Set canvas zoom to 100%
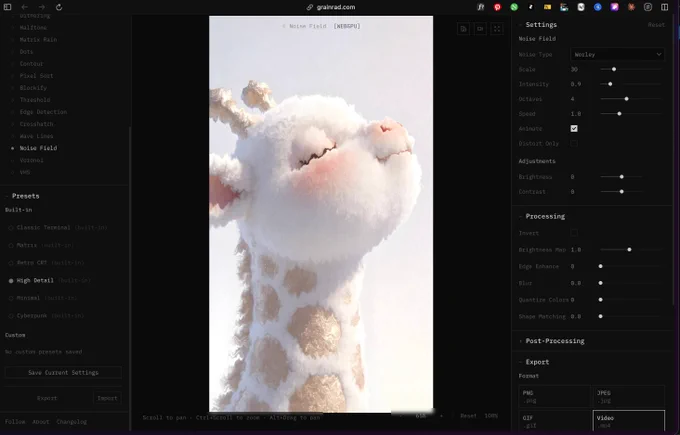Viewport: 680px width, 435px height. [x=491, y=416]
